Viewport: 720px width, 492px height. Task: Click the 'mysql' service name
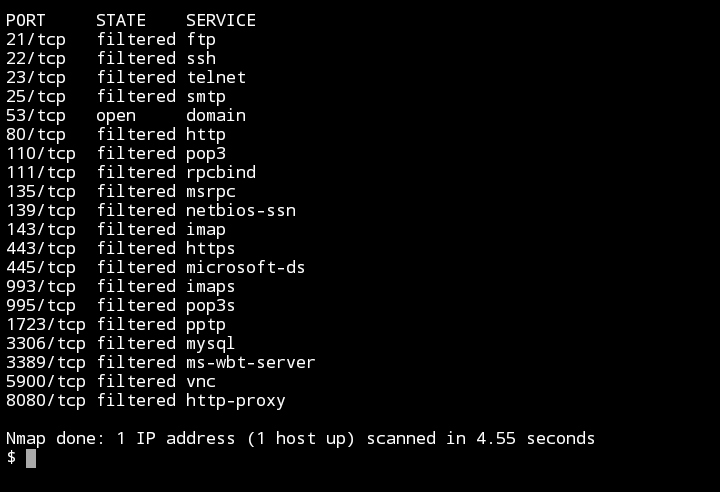(211, 344)
